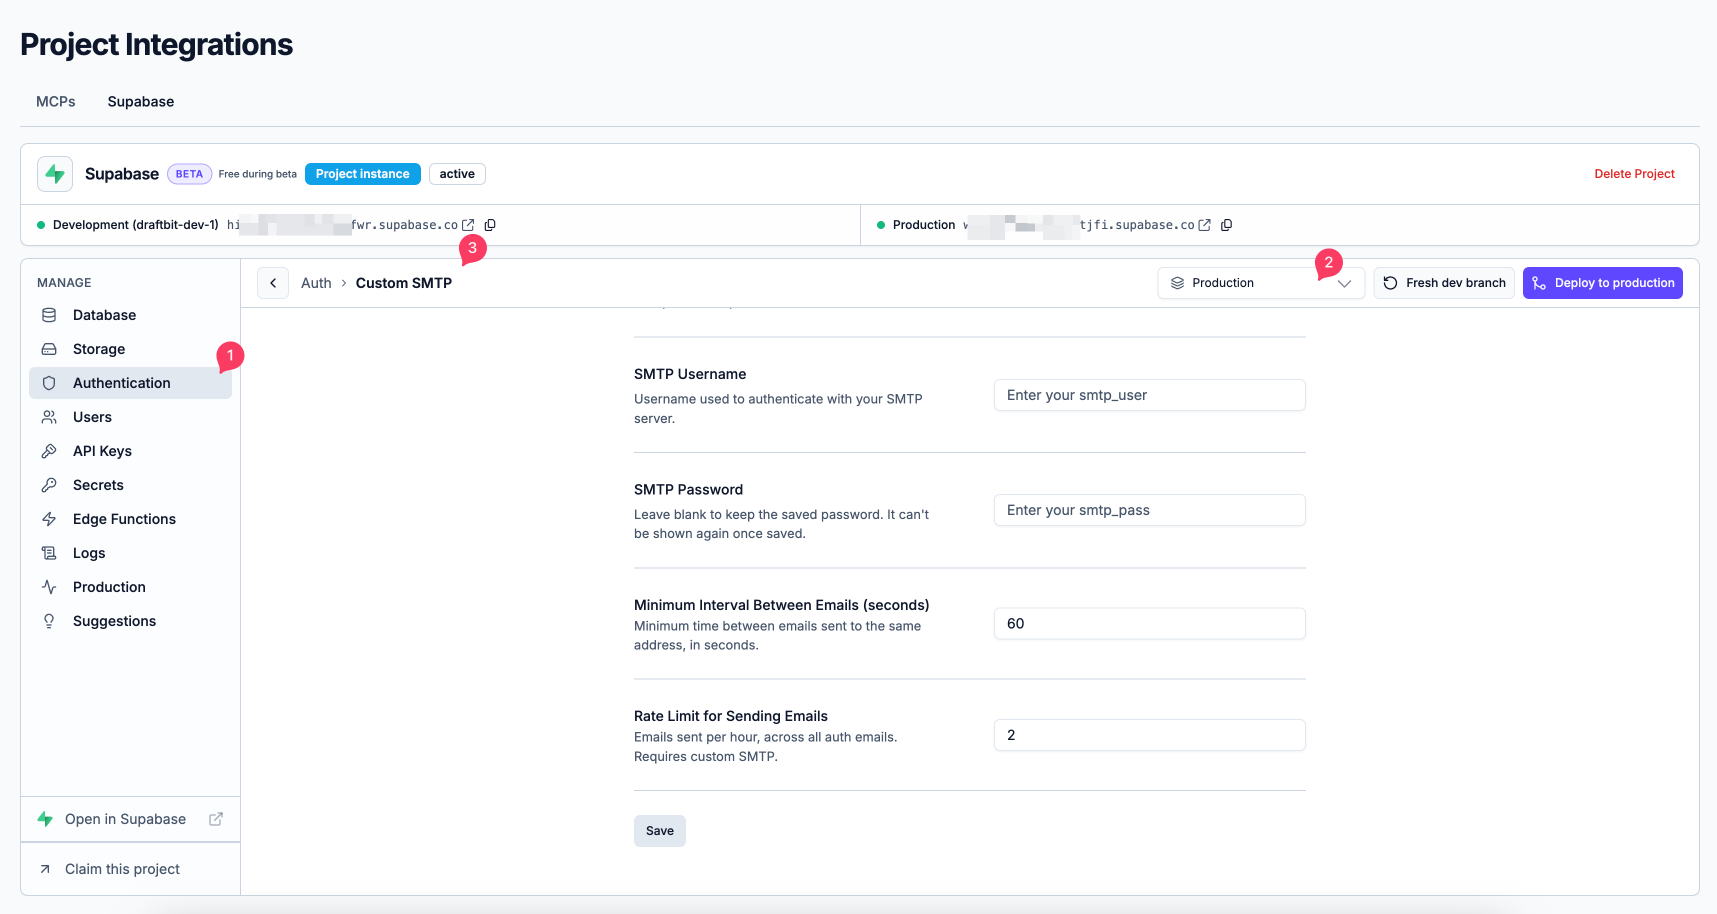Click the Authentication shield icon
The width and height of the screenshot is (1717, 914).
[x=49, y=383]
